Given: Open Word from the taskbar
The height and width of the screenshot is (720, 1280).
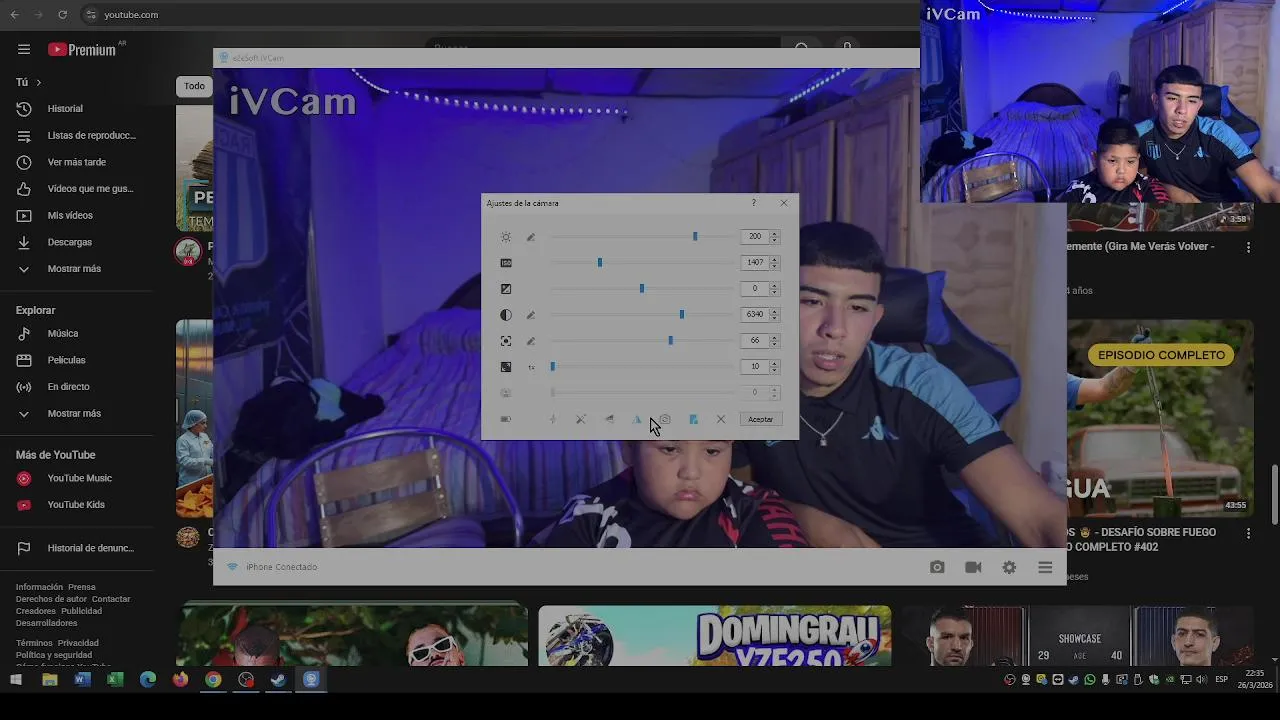Looking at the screenshot, I should 82,680.
